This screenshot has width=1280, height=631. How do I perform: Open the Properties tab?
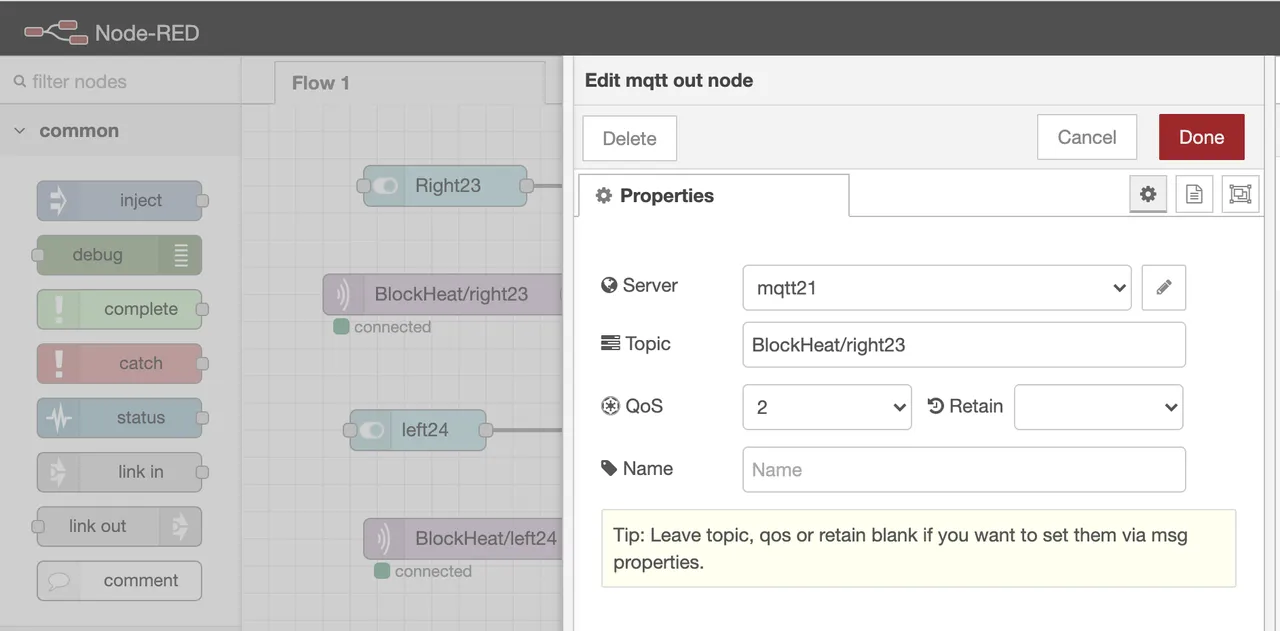(x=714, y=196)
